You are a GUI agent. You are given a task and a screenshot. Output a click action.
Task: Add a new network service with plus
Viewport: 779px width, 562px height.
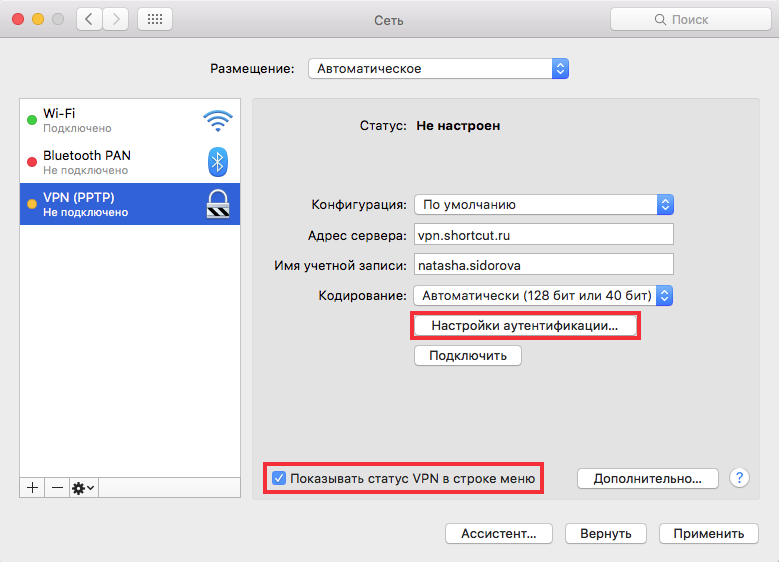pos(32,487)
